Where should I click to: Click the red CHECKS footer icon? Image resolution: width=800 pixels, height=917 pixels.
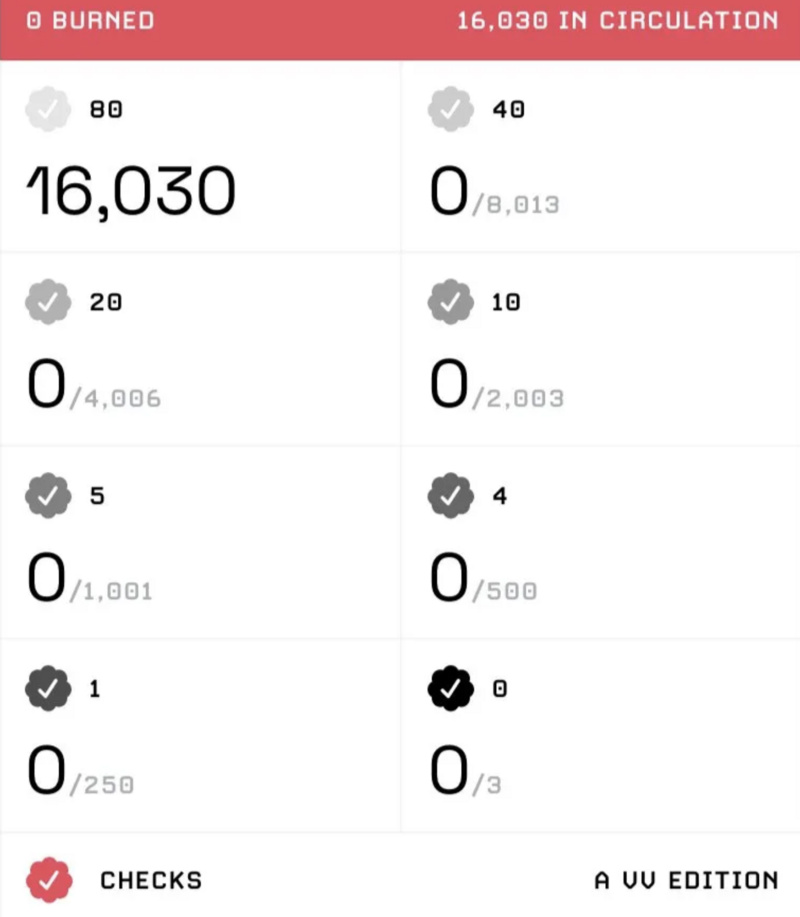[47, 879]
